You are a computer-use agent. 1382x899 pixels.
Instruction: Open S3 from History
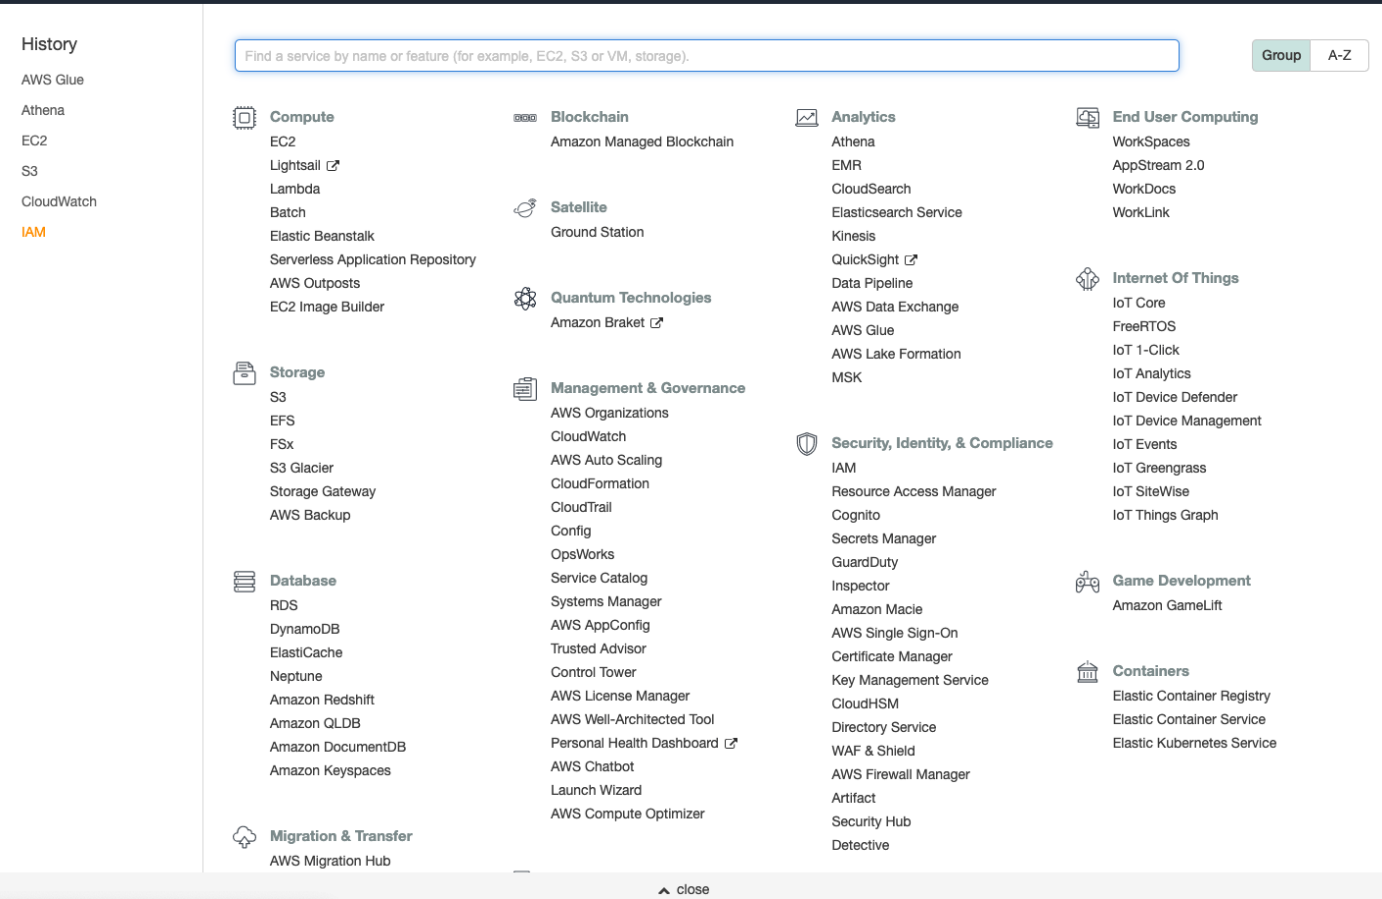[x=30, y=172]
